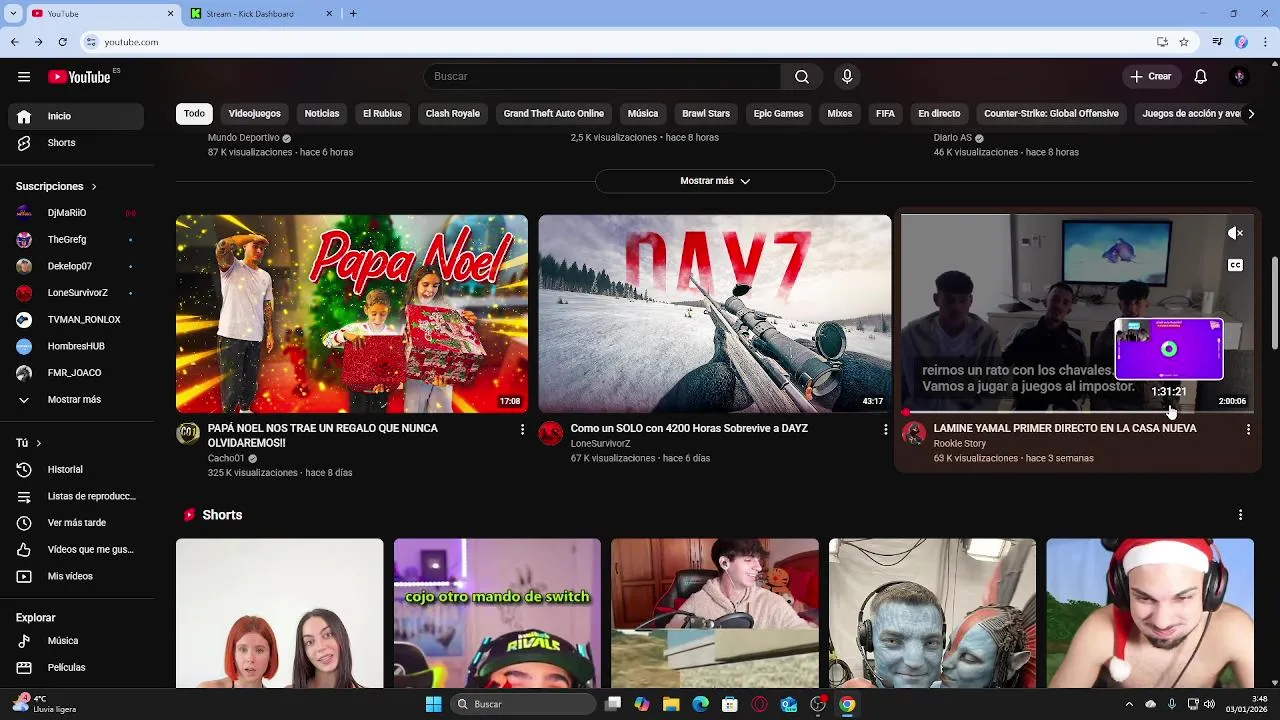
Task: Open options menu for Shorts shelf
Action: [x=1240, y=515]
